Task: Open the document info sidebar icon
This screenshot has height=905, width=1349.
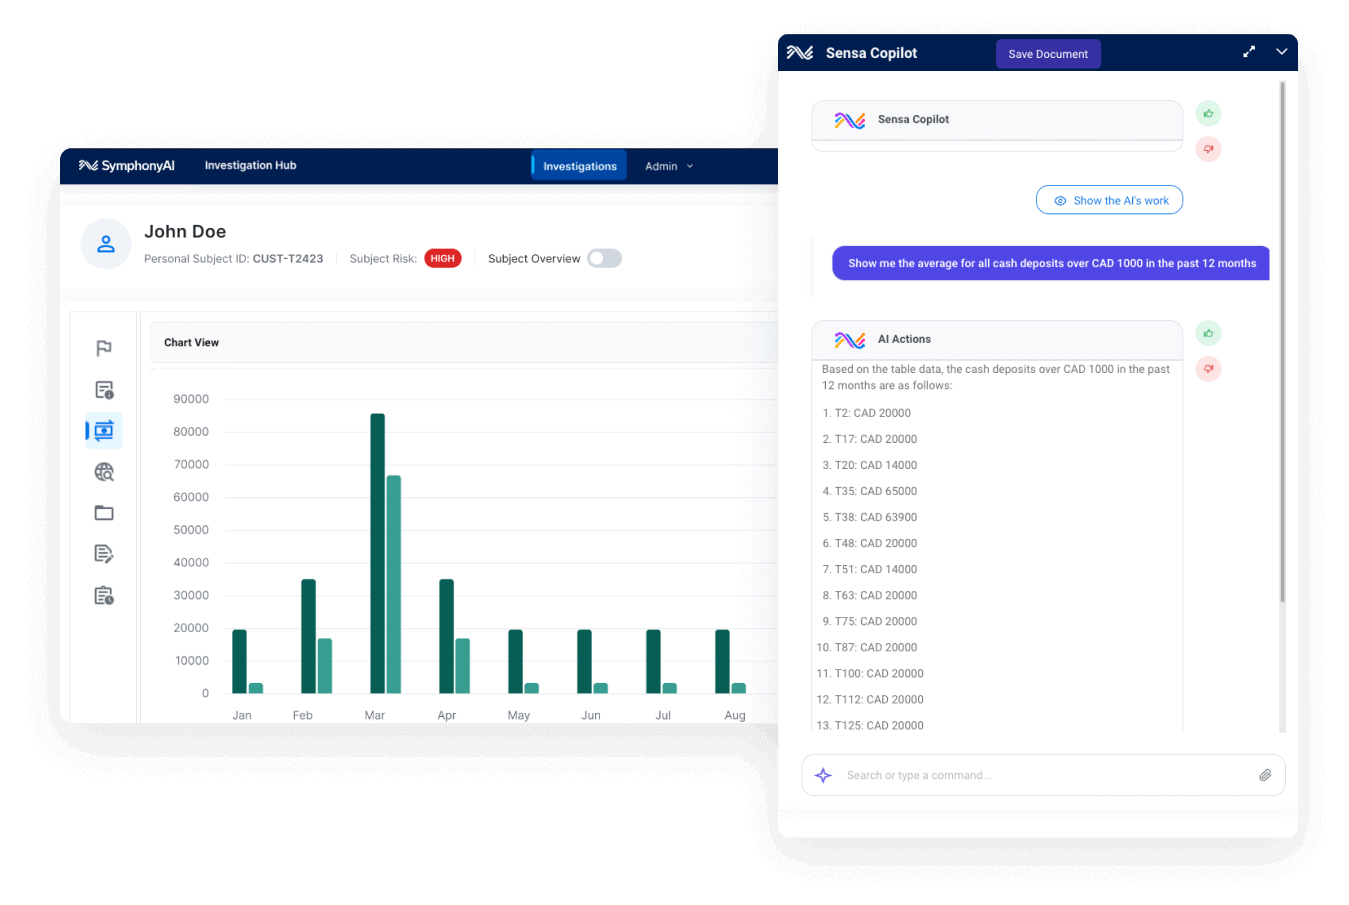Action: pos(104,390)
